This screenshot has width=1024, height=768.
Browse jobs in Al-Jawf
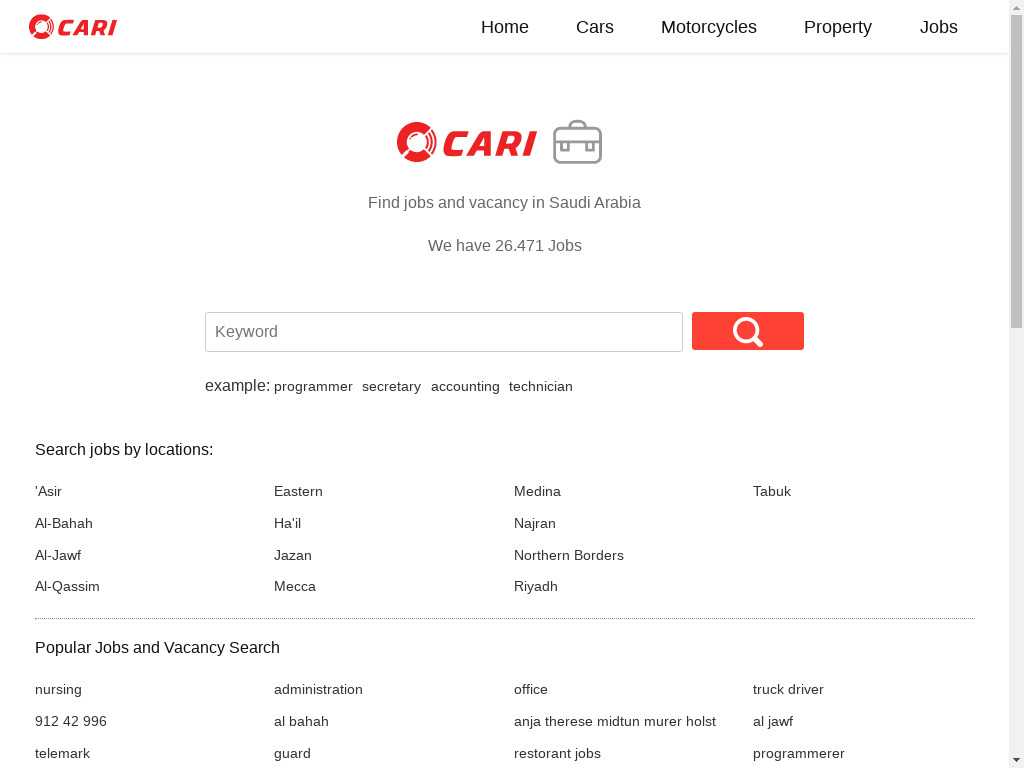(58, 555)
